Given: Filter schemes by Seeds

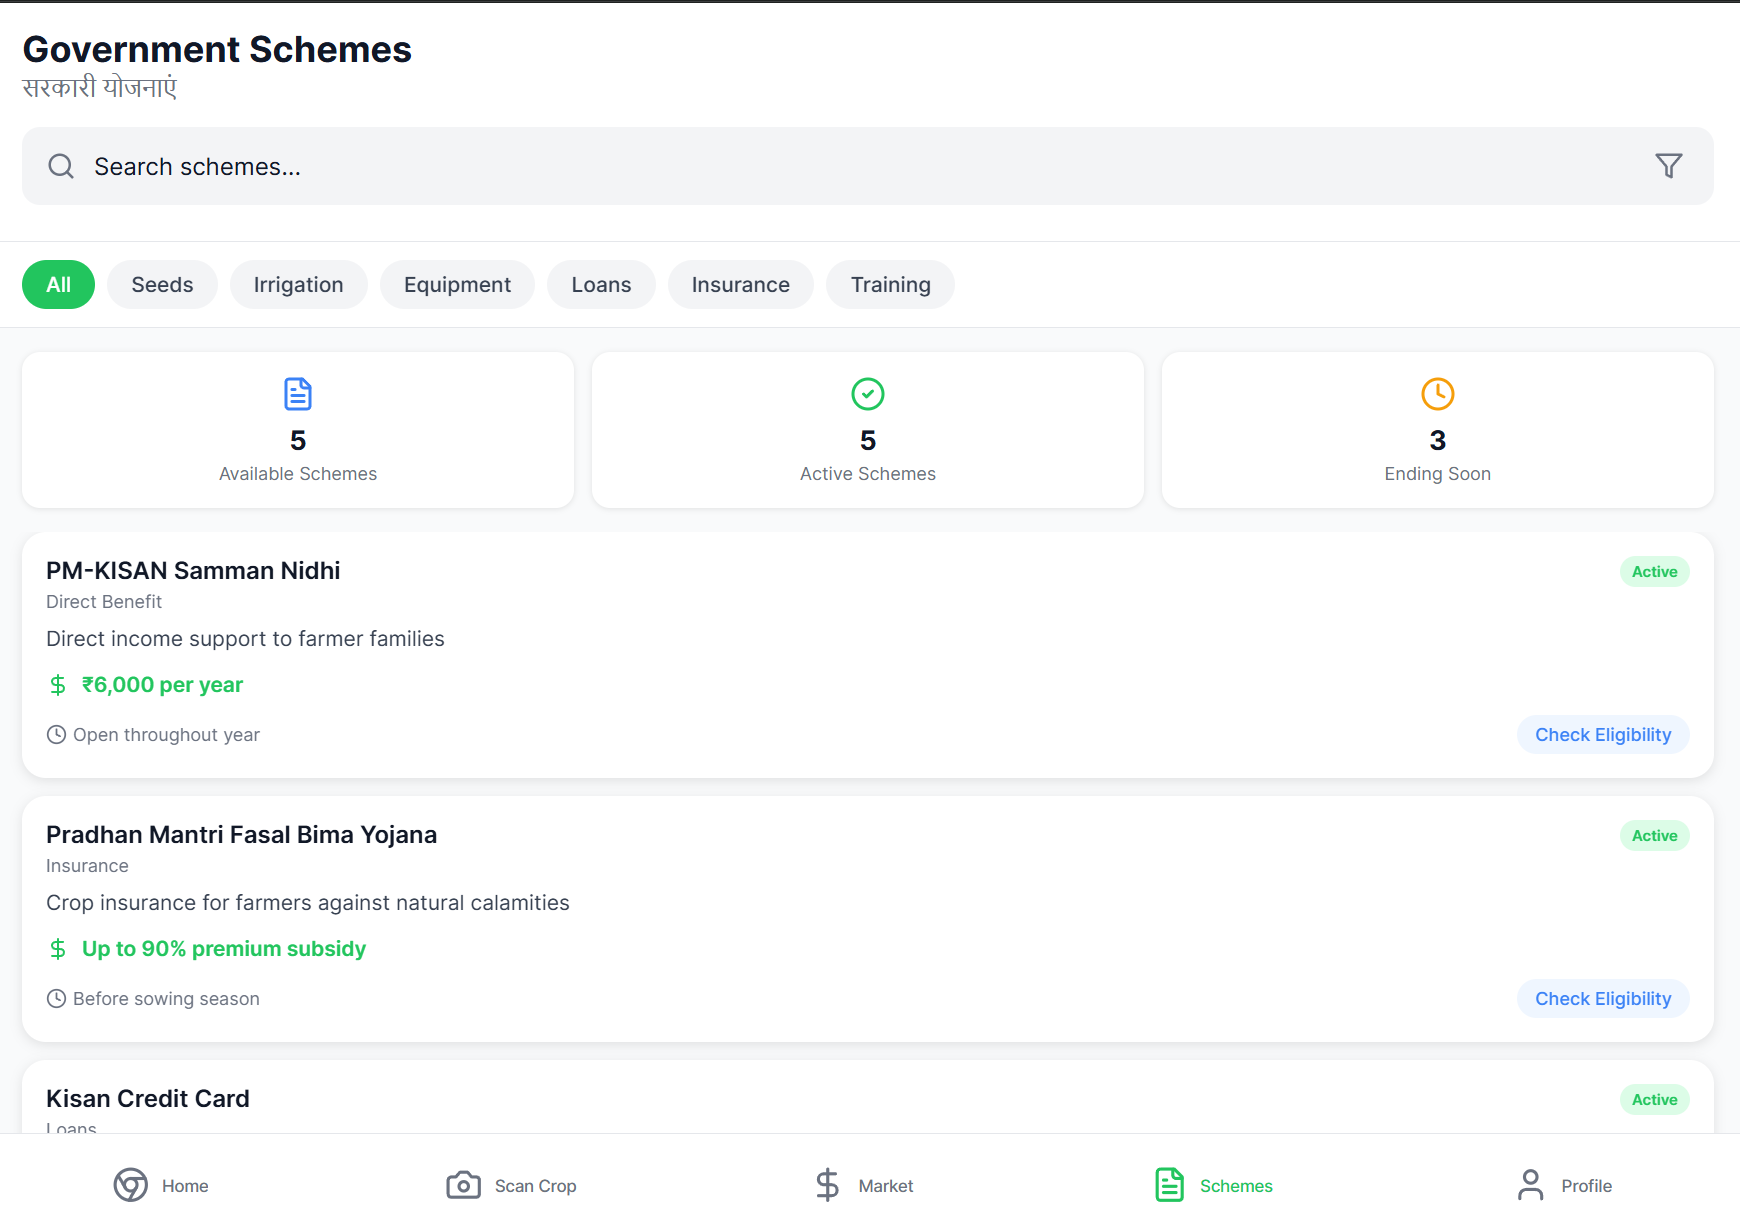Looking at the screenshot, I should pyautogui.click(x=162, y=285).
